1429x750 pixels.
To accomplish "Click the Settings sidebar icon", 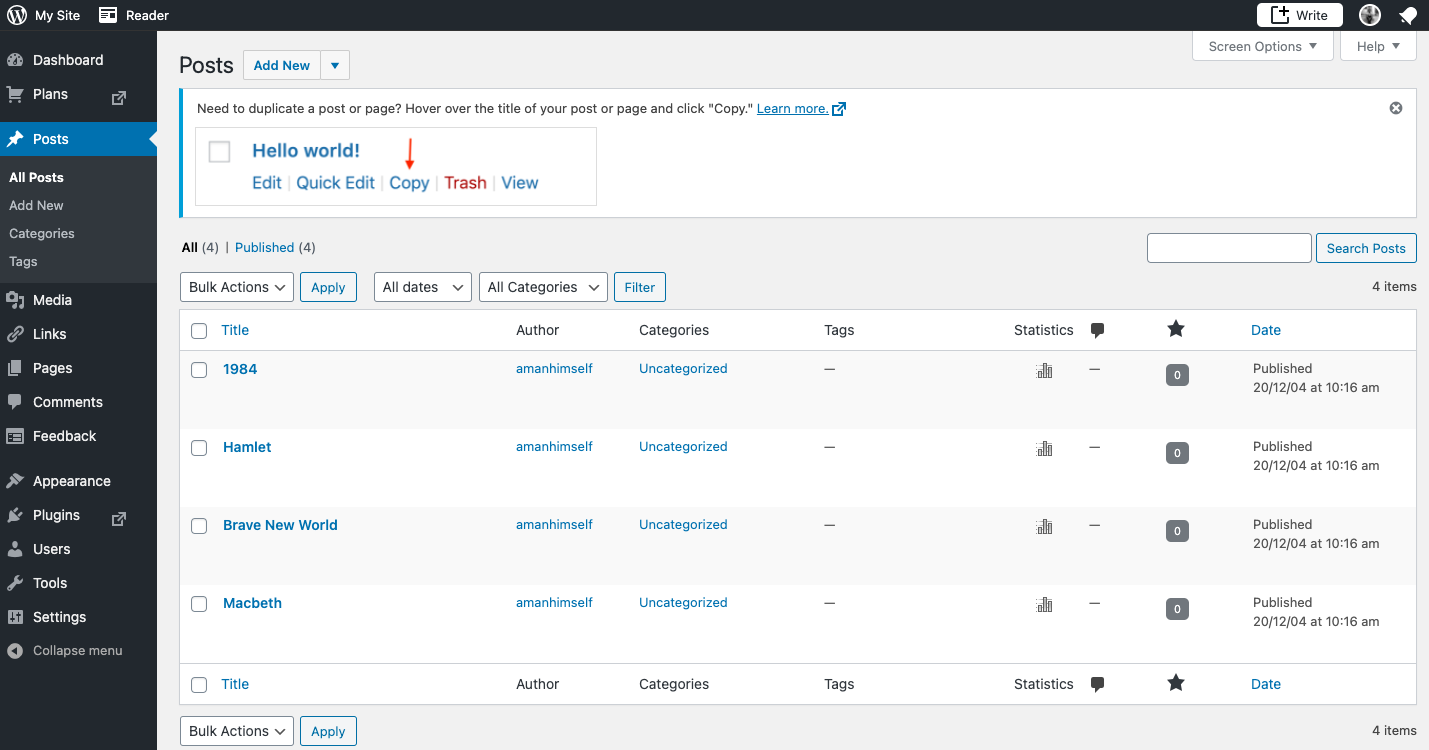I will pyautogui.click(x=15, y=617).
